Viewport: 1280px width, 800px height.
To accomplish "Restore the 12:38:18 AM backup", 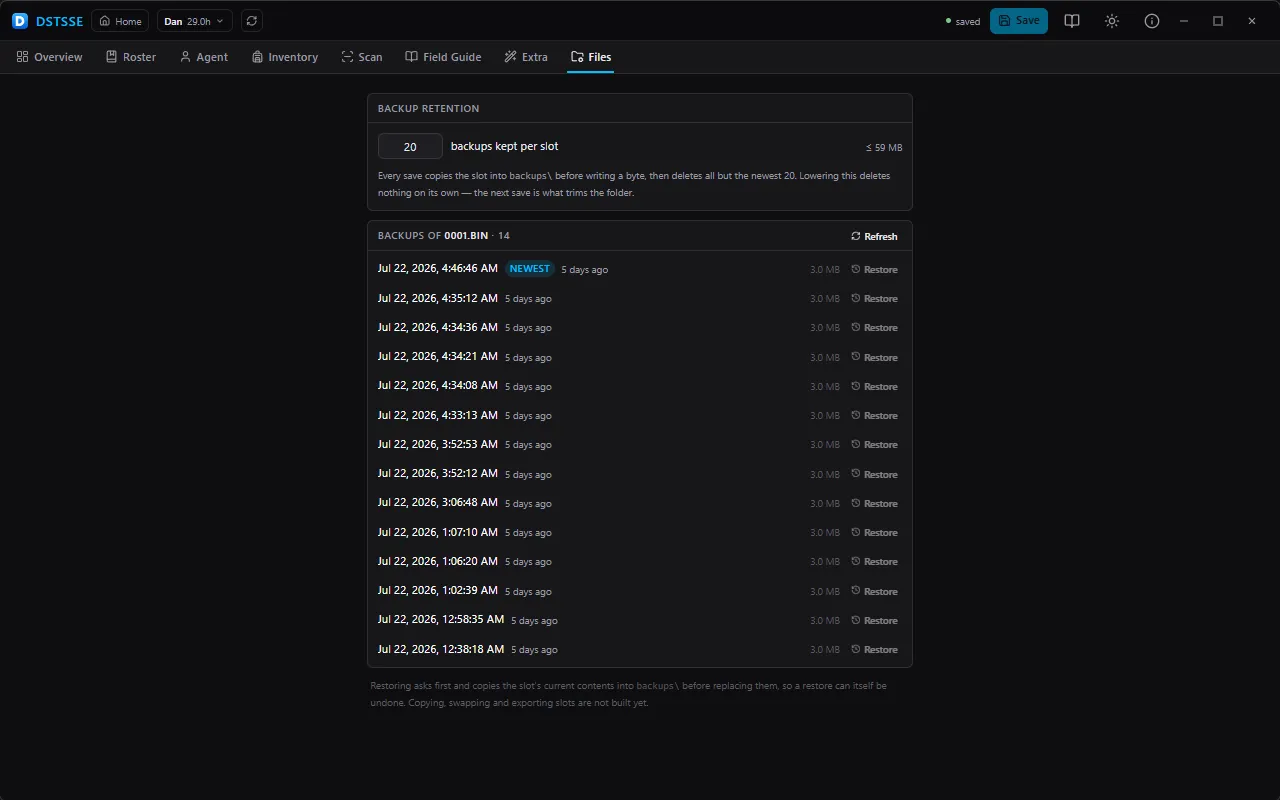I will coord(874,649).
